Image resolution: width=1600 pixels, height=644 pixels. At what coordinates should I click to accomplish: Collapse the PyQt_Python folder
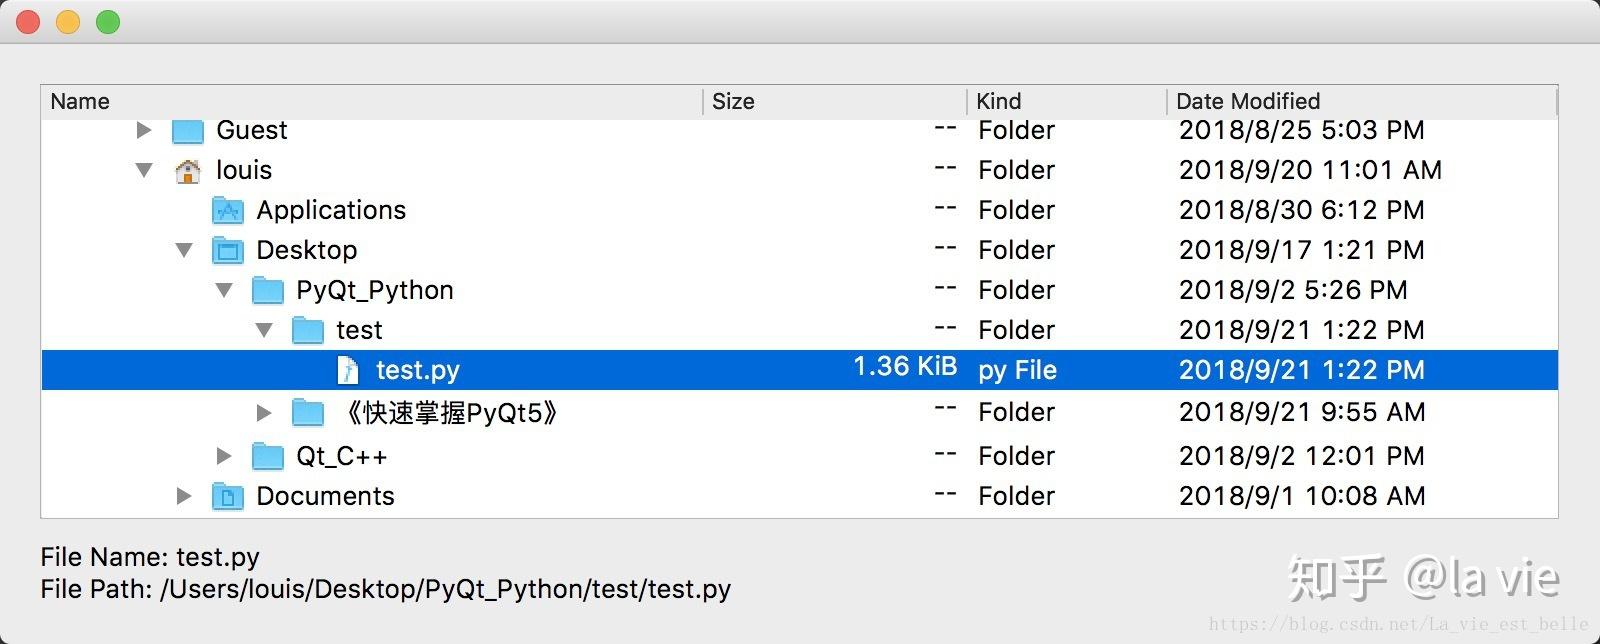pyautogui.click(x=225, y=290)
